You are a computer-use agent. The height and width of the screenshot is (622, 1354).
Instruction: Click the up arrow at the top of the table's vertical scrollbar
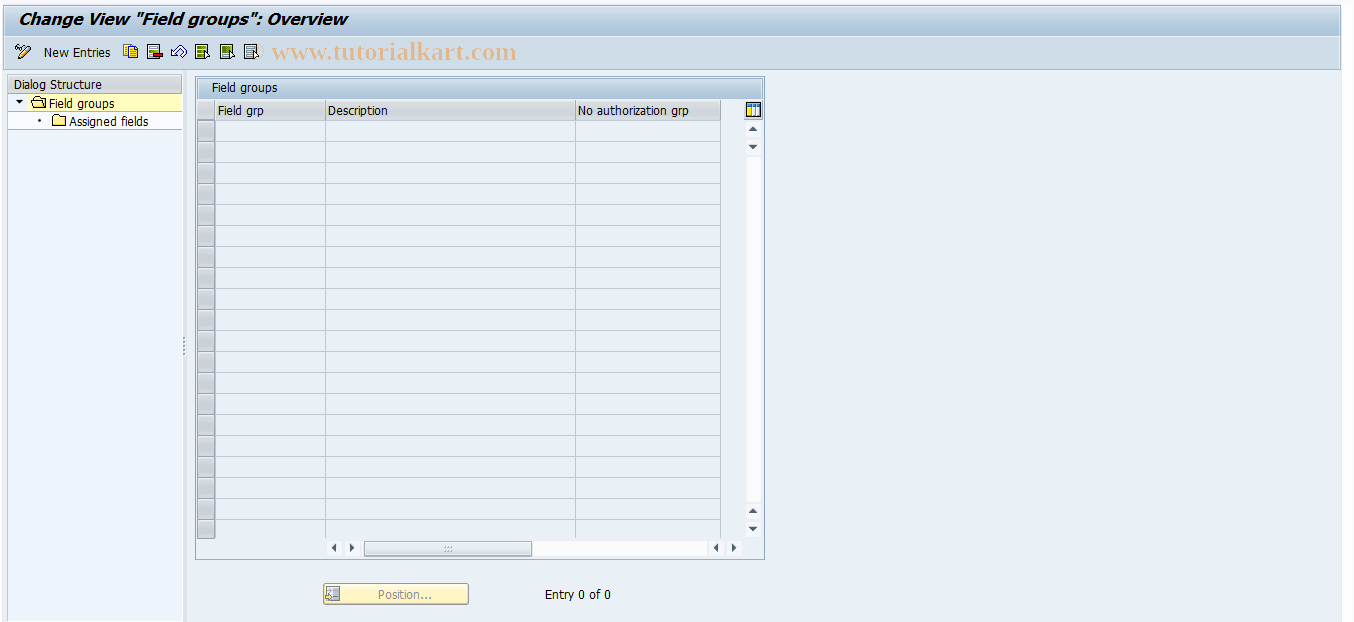point(753,129)
